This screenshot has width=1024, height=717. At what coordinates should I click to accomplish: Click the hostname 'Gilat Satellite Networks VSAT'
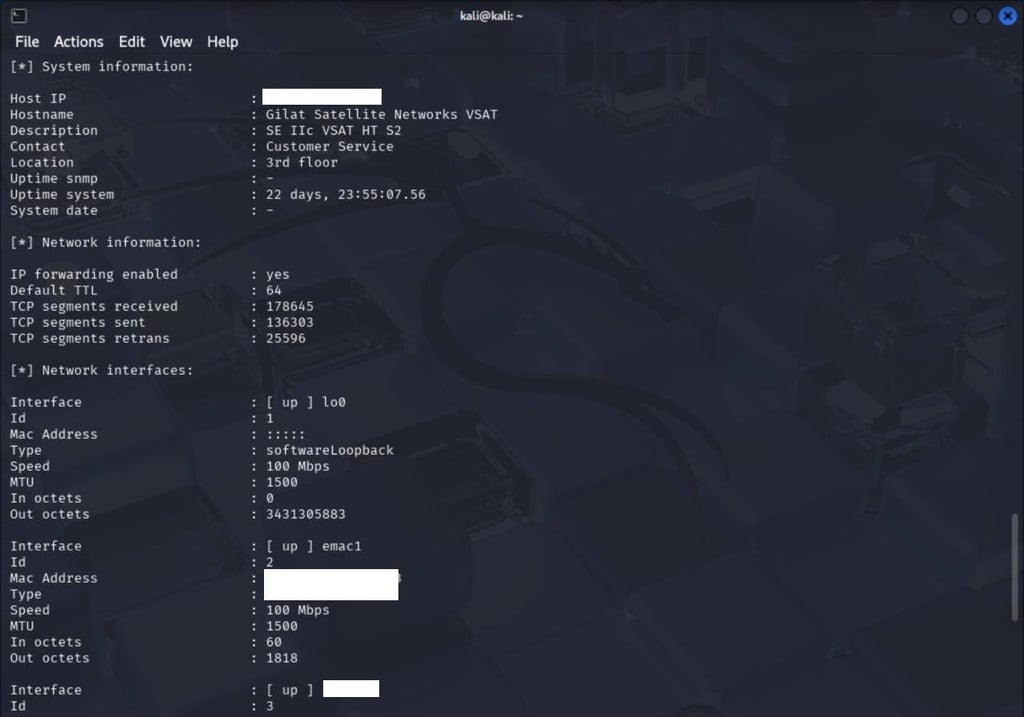381,114
